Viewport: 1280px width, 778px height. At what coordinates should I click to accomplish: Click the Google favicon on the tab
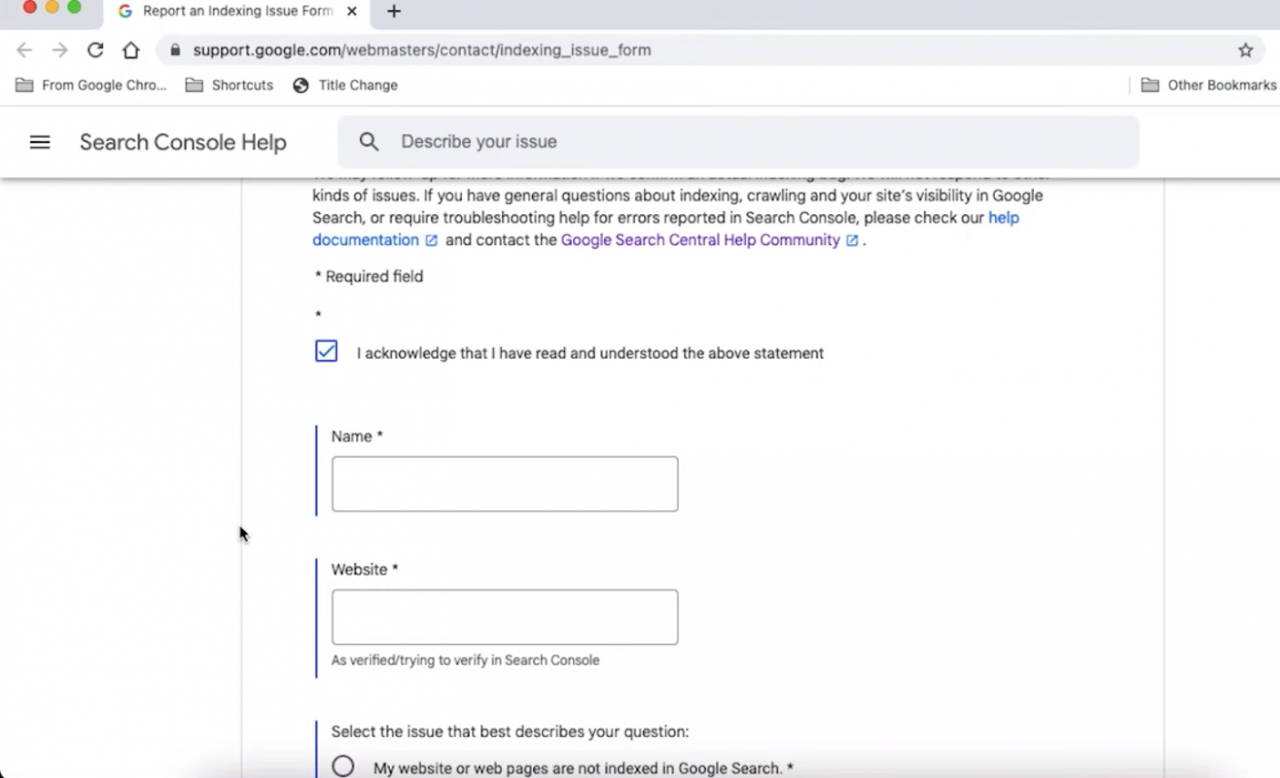tap(125, 11)
